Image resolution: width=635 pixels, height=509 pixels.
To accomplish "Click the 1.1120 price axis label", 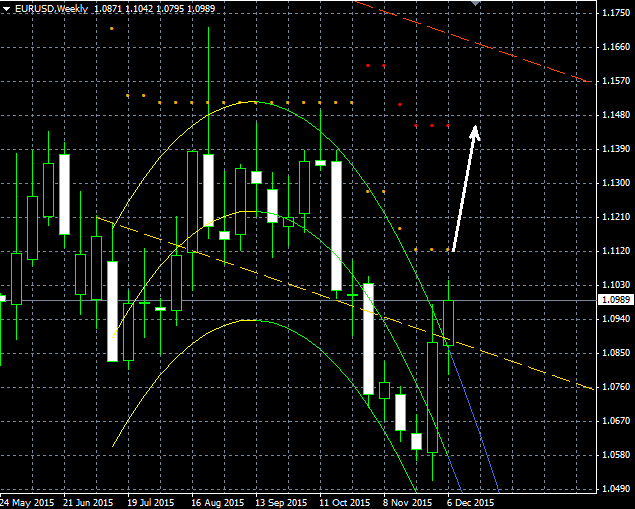I will point(616,251).
